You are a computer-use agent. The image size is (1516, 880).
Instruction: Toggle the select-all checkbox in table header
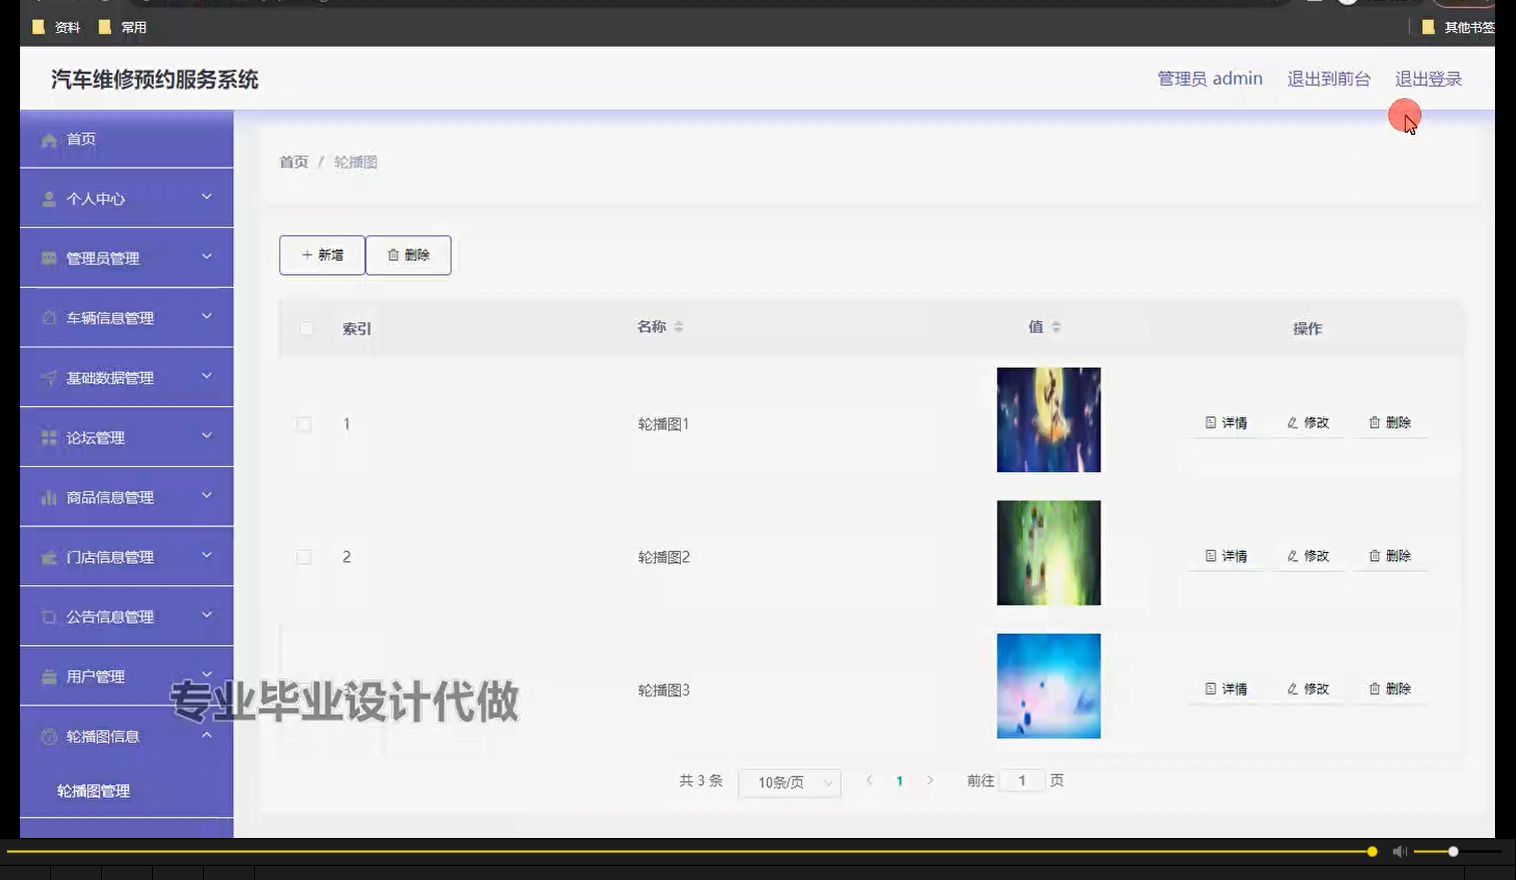(x=306, y=328)
